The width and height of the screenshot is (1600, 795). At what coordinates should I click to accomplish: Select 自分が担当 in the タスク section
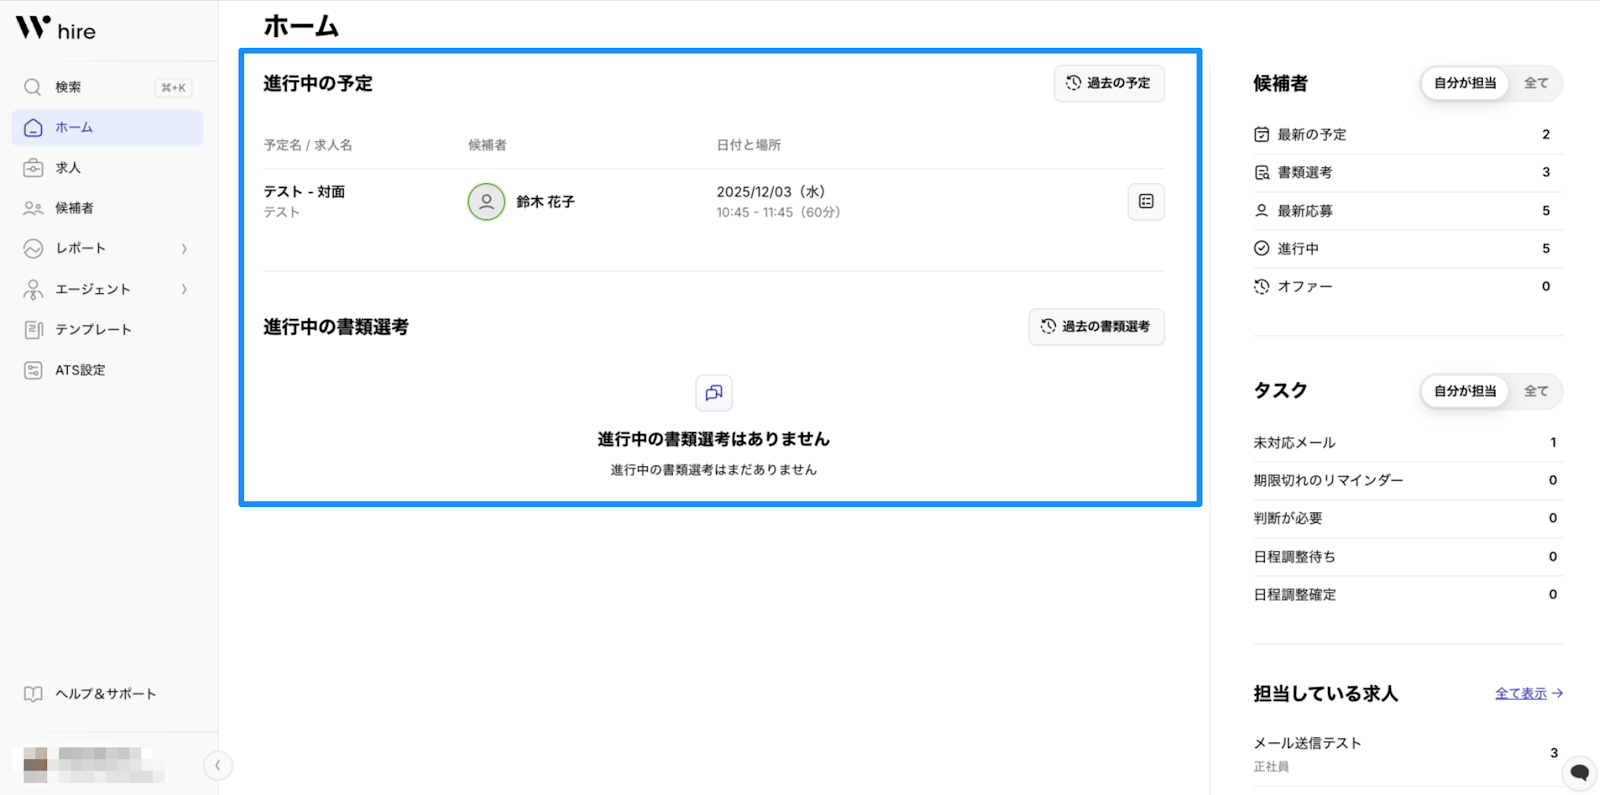pyautogui.click(x=1464, y=391)
